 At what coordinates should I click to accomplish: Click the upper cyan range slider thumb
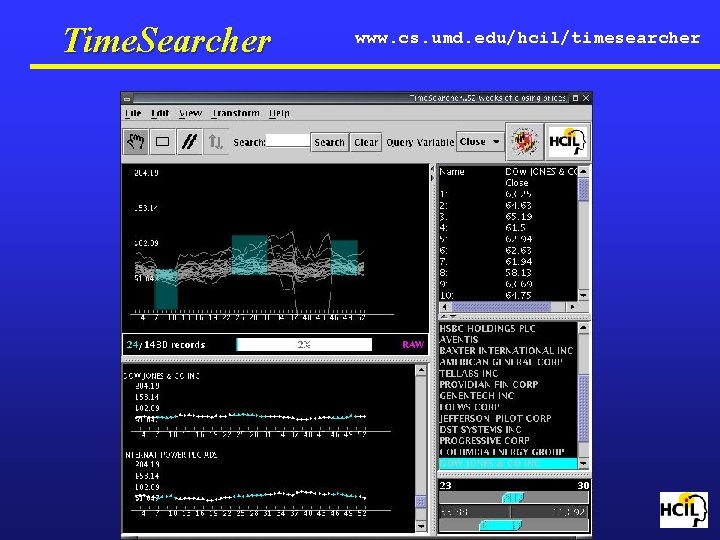point(513,497)
